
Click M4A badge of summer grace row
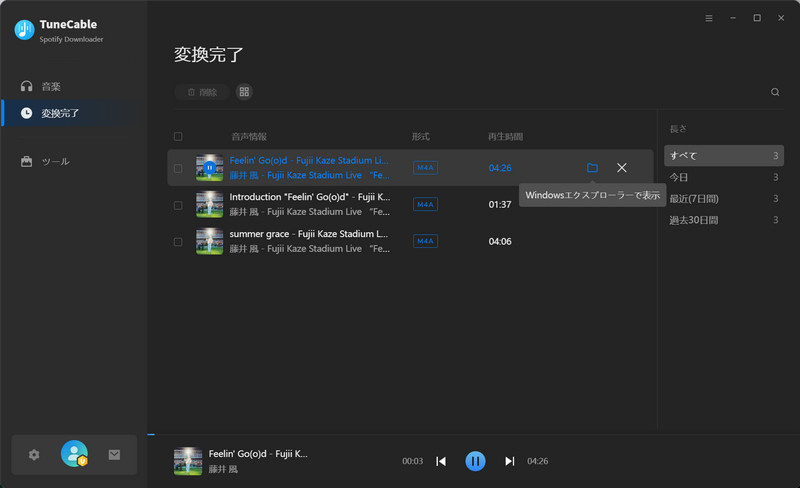425,241
